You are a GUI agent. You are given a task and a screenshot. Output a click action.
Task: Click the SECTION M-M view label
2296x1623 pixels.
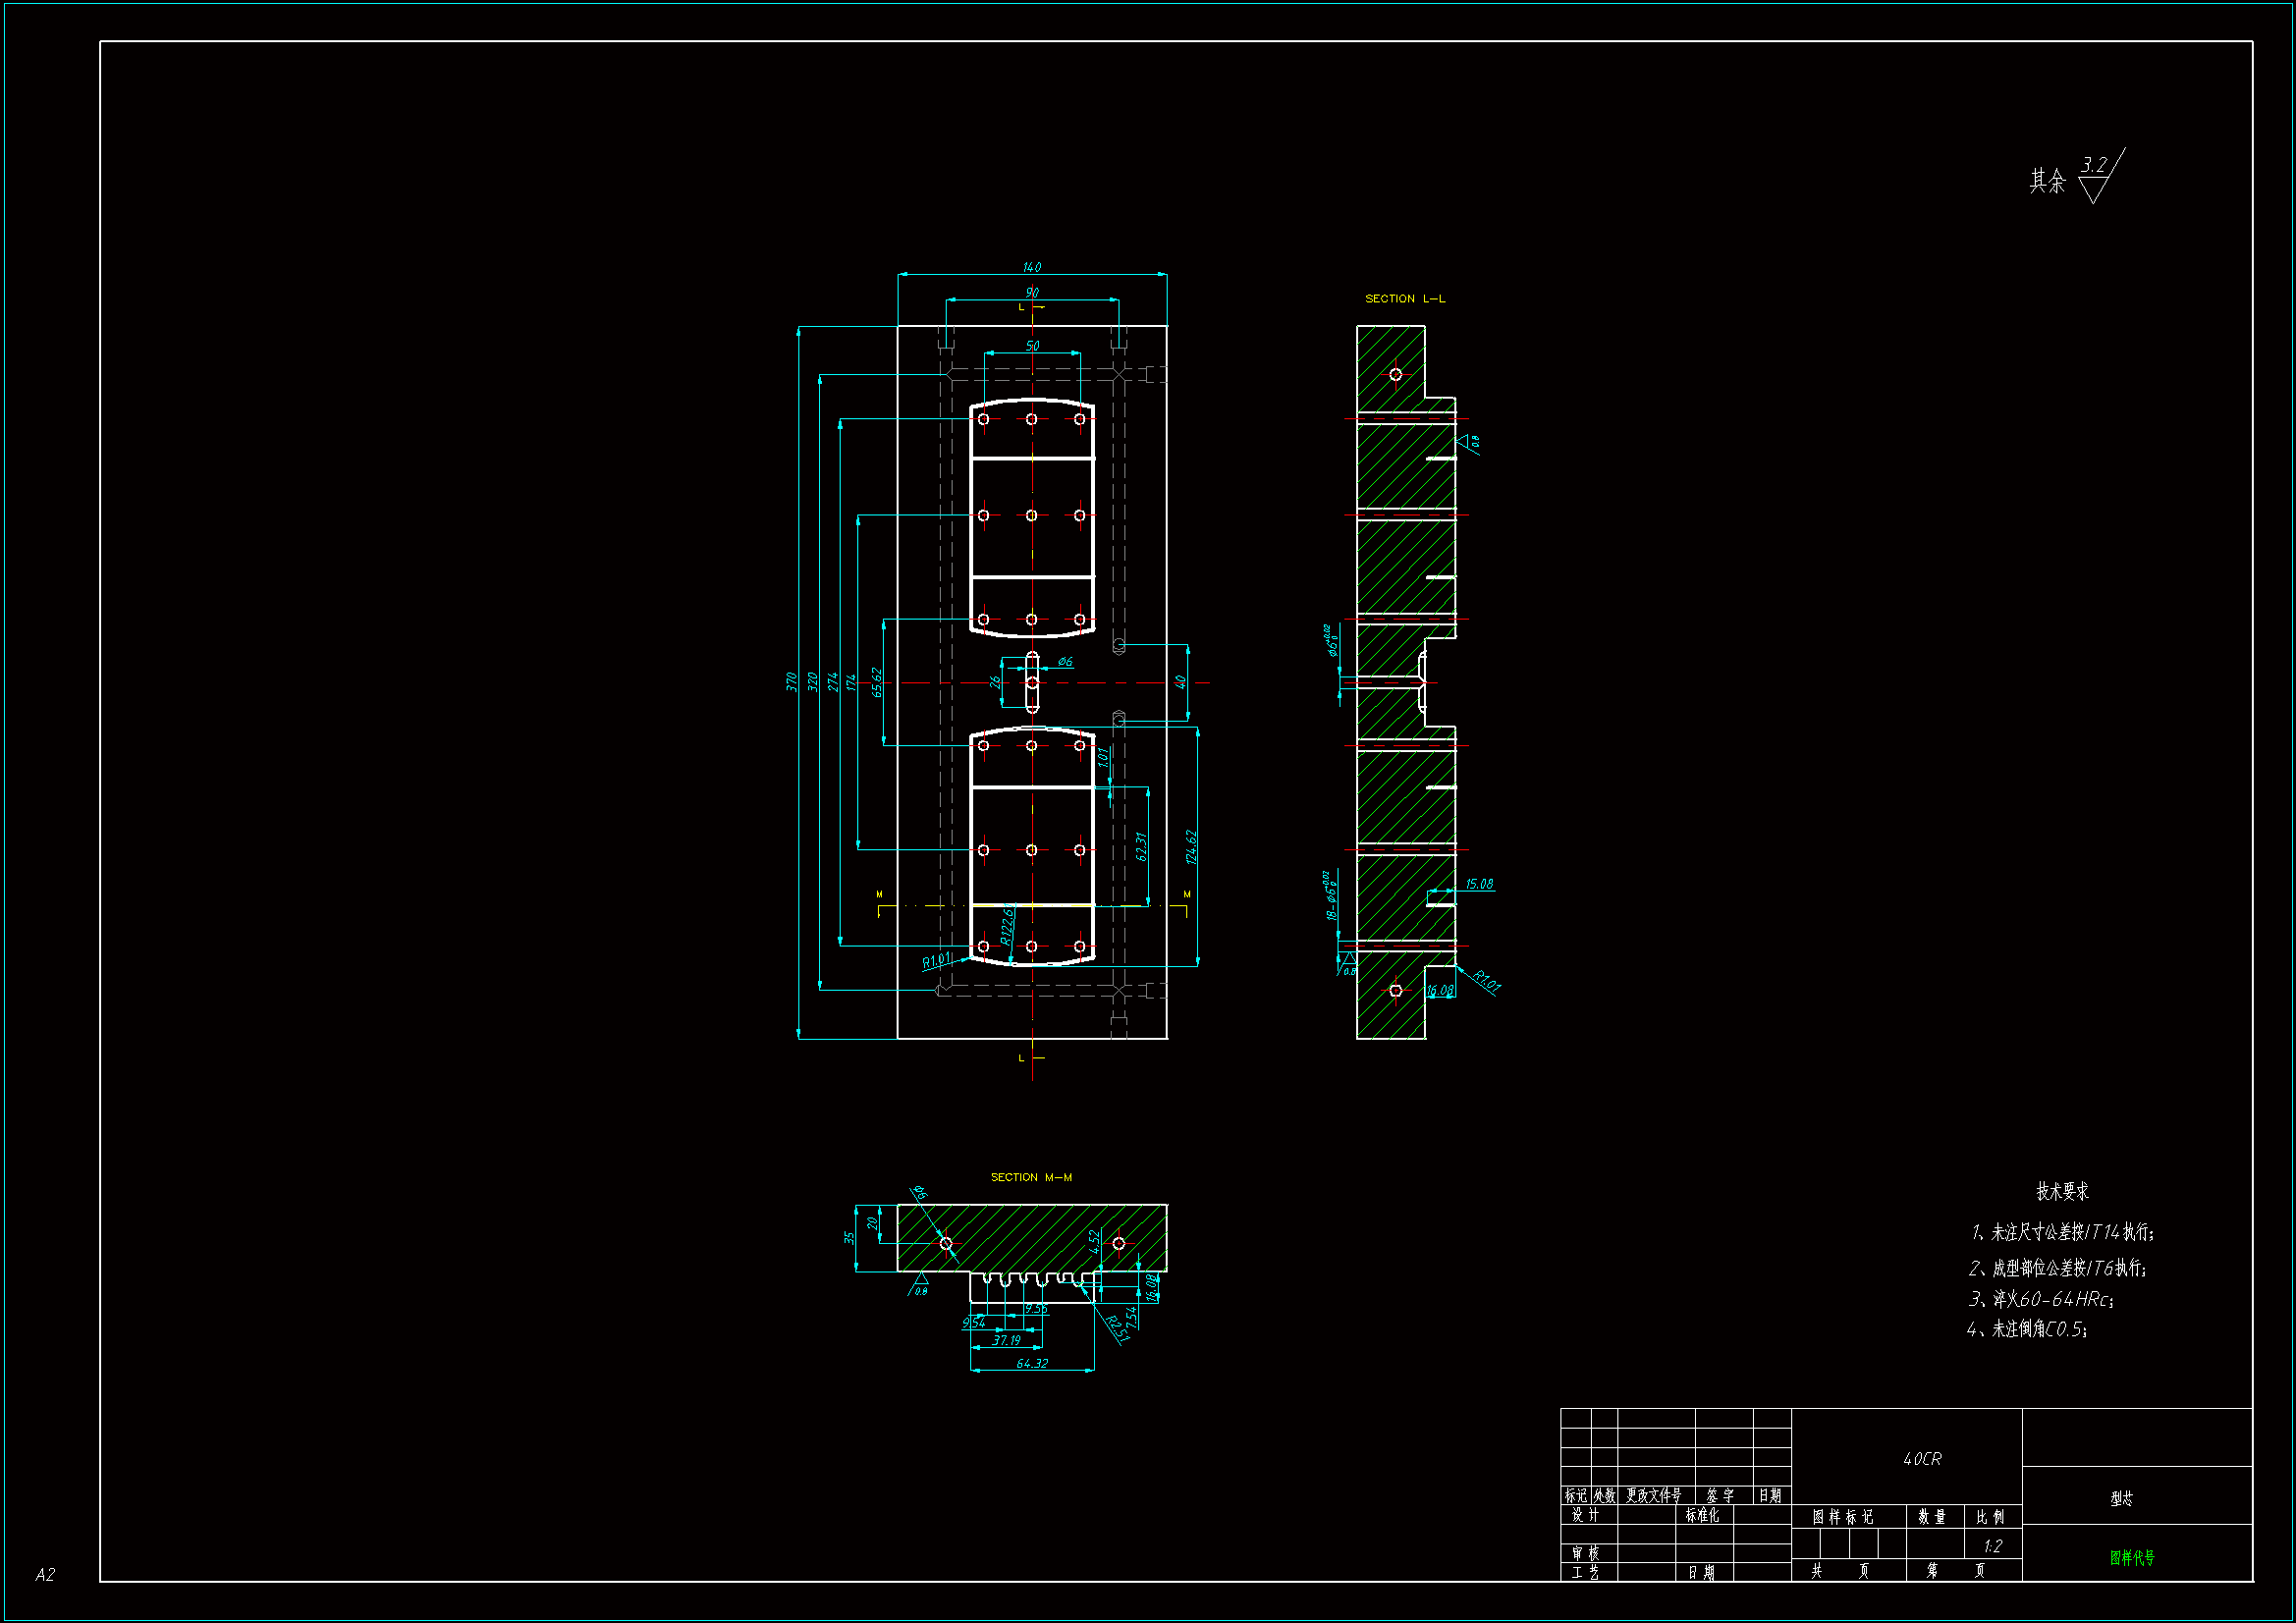(x=1030, y=1177)
